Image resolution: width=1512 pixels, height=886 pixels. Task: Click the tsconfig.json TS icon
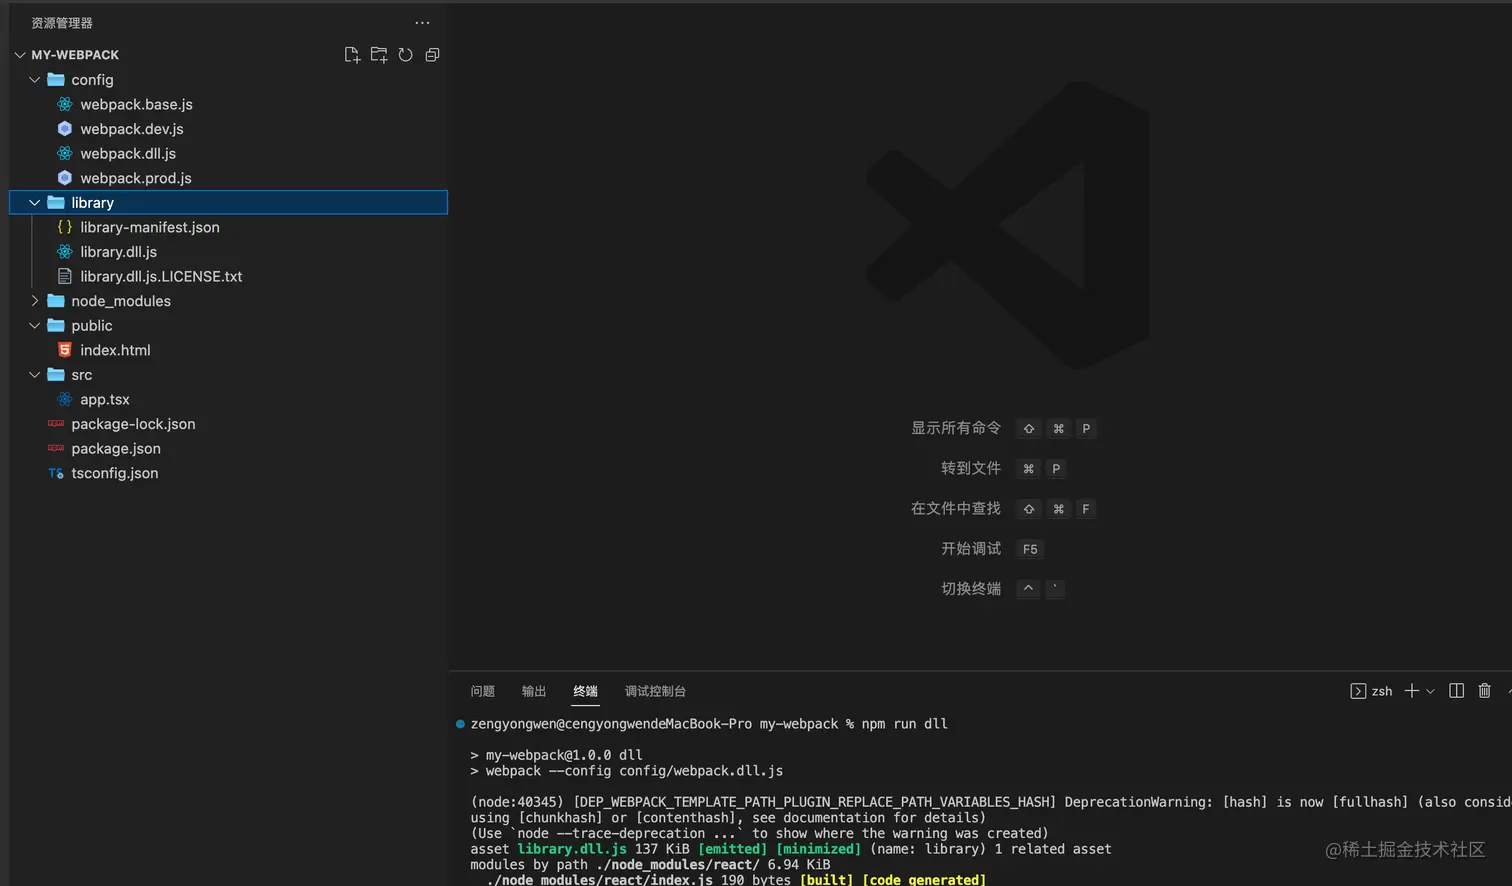(x=56, y=473)
